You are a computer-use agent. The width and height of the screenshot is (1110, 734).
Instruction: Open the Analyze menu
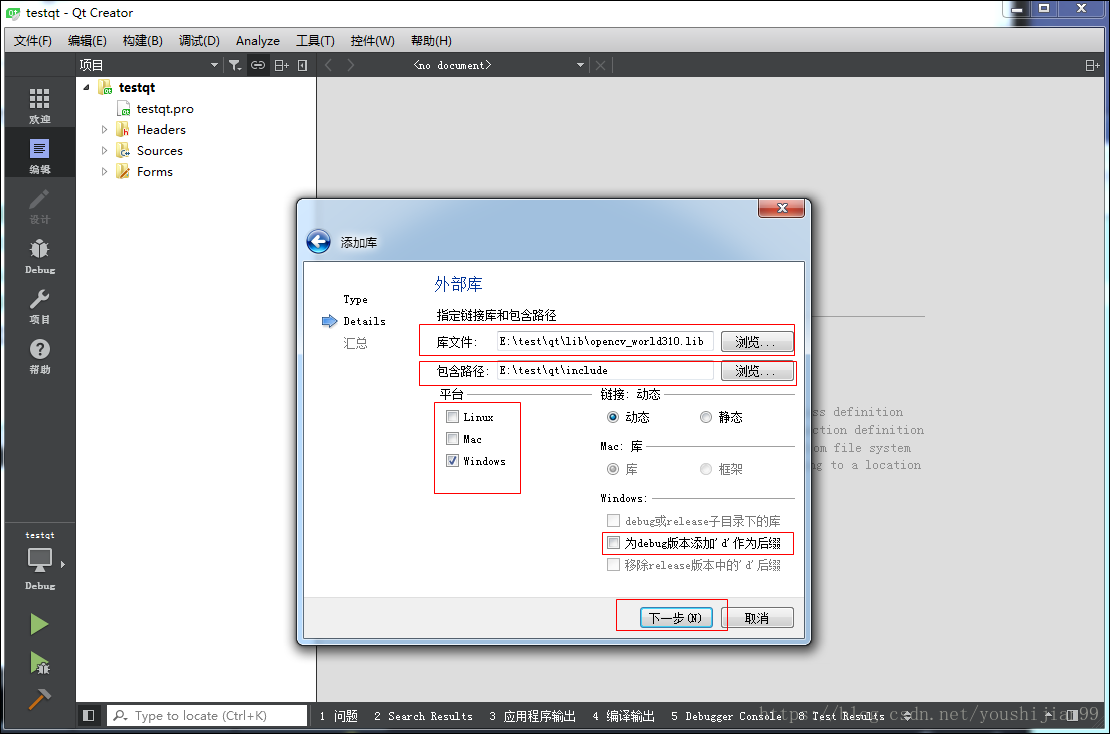258,40
